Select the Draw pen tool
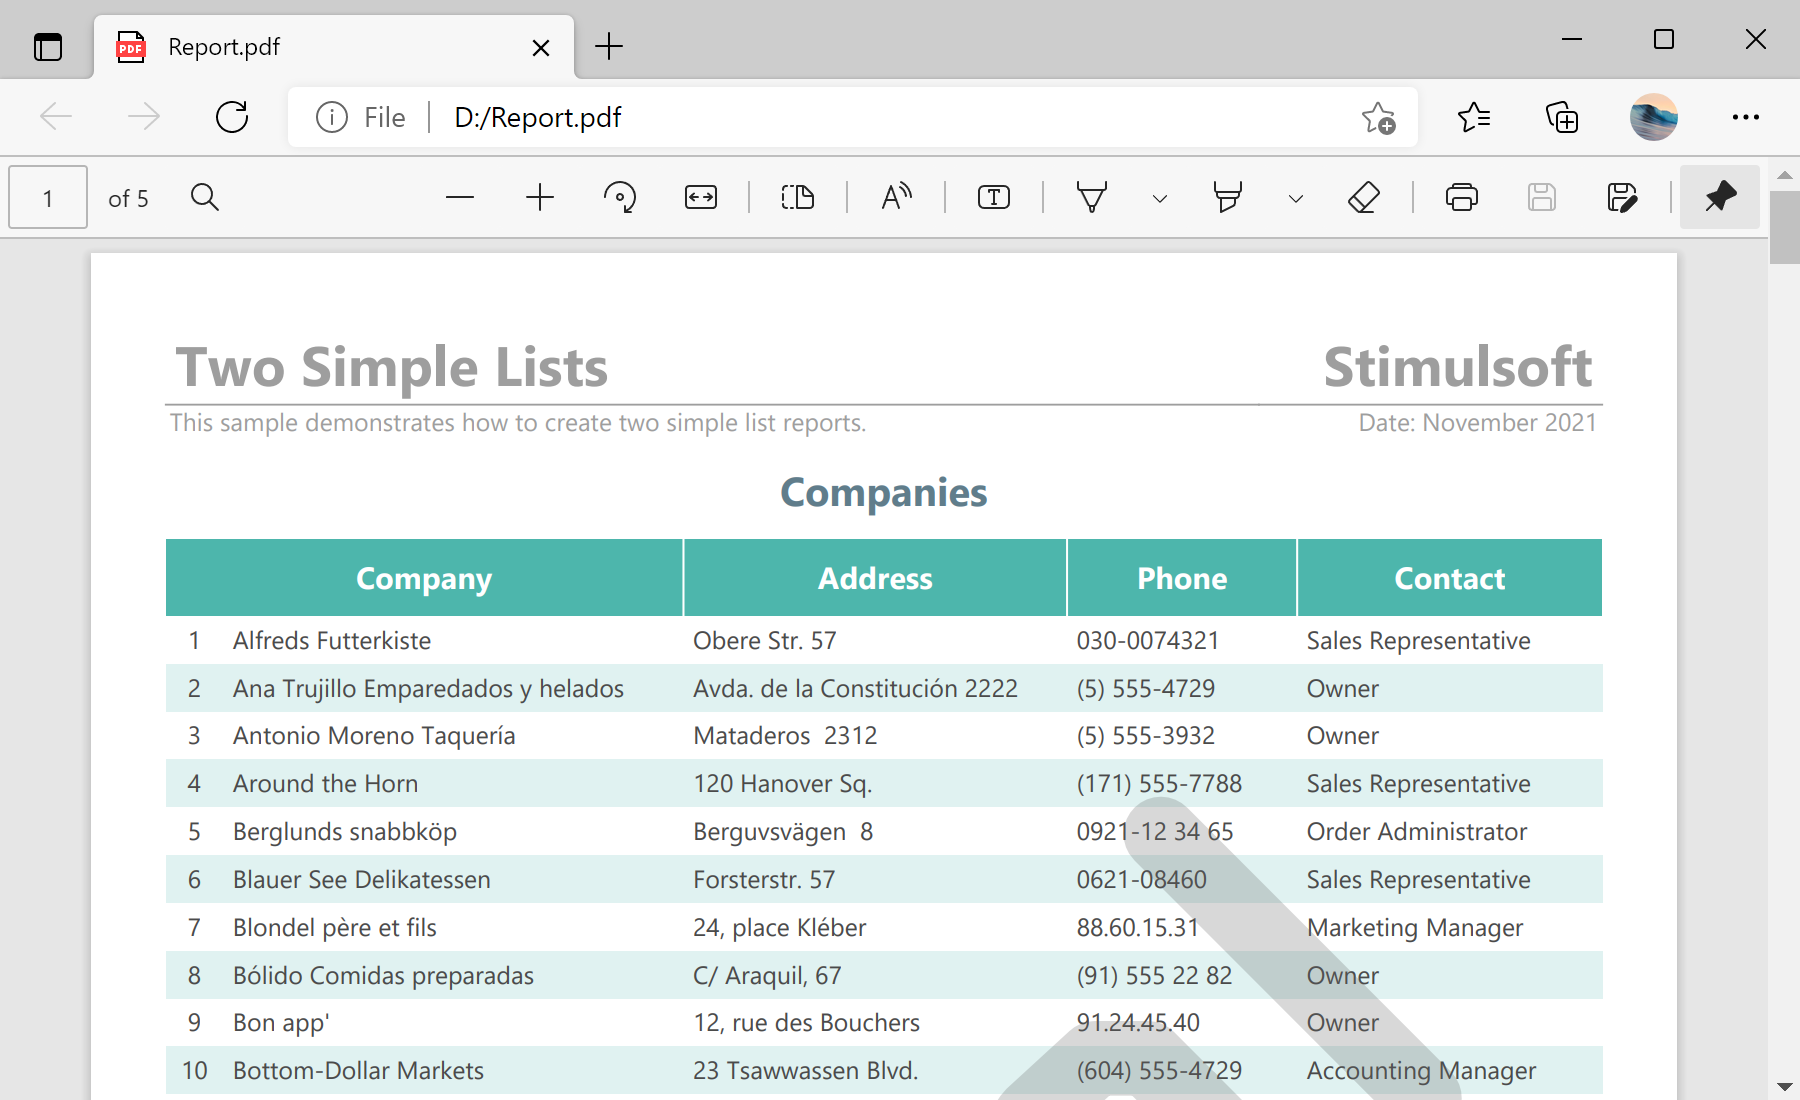1800x1100 pixels. (1091, 197)
